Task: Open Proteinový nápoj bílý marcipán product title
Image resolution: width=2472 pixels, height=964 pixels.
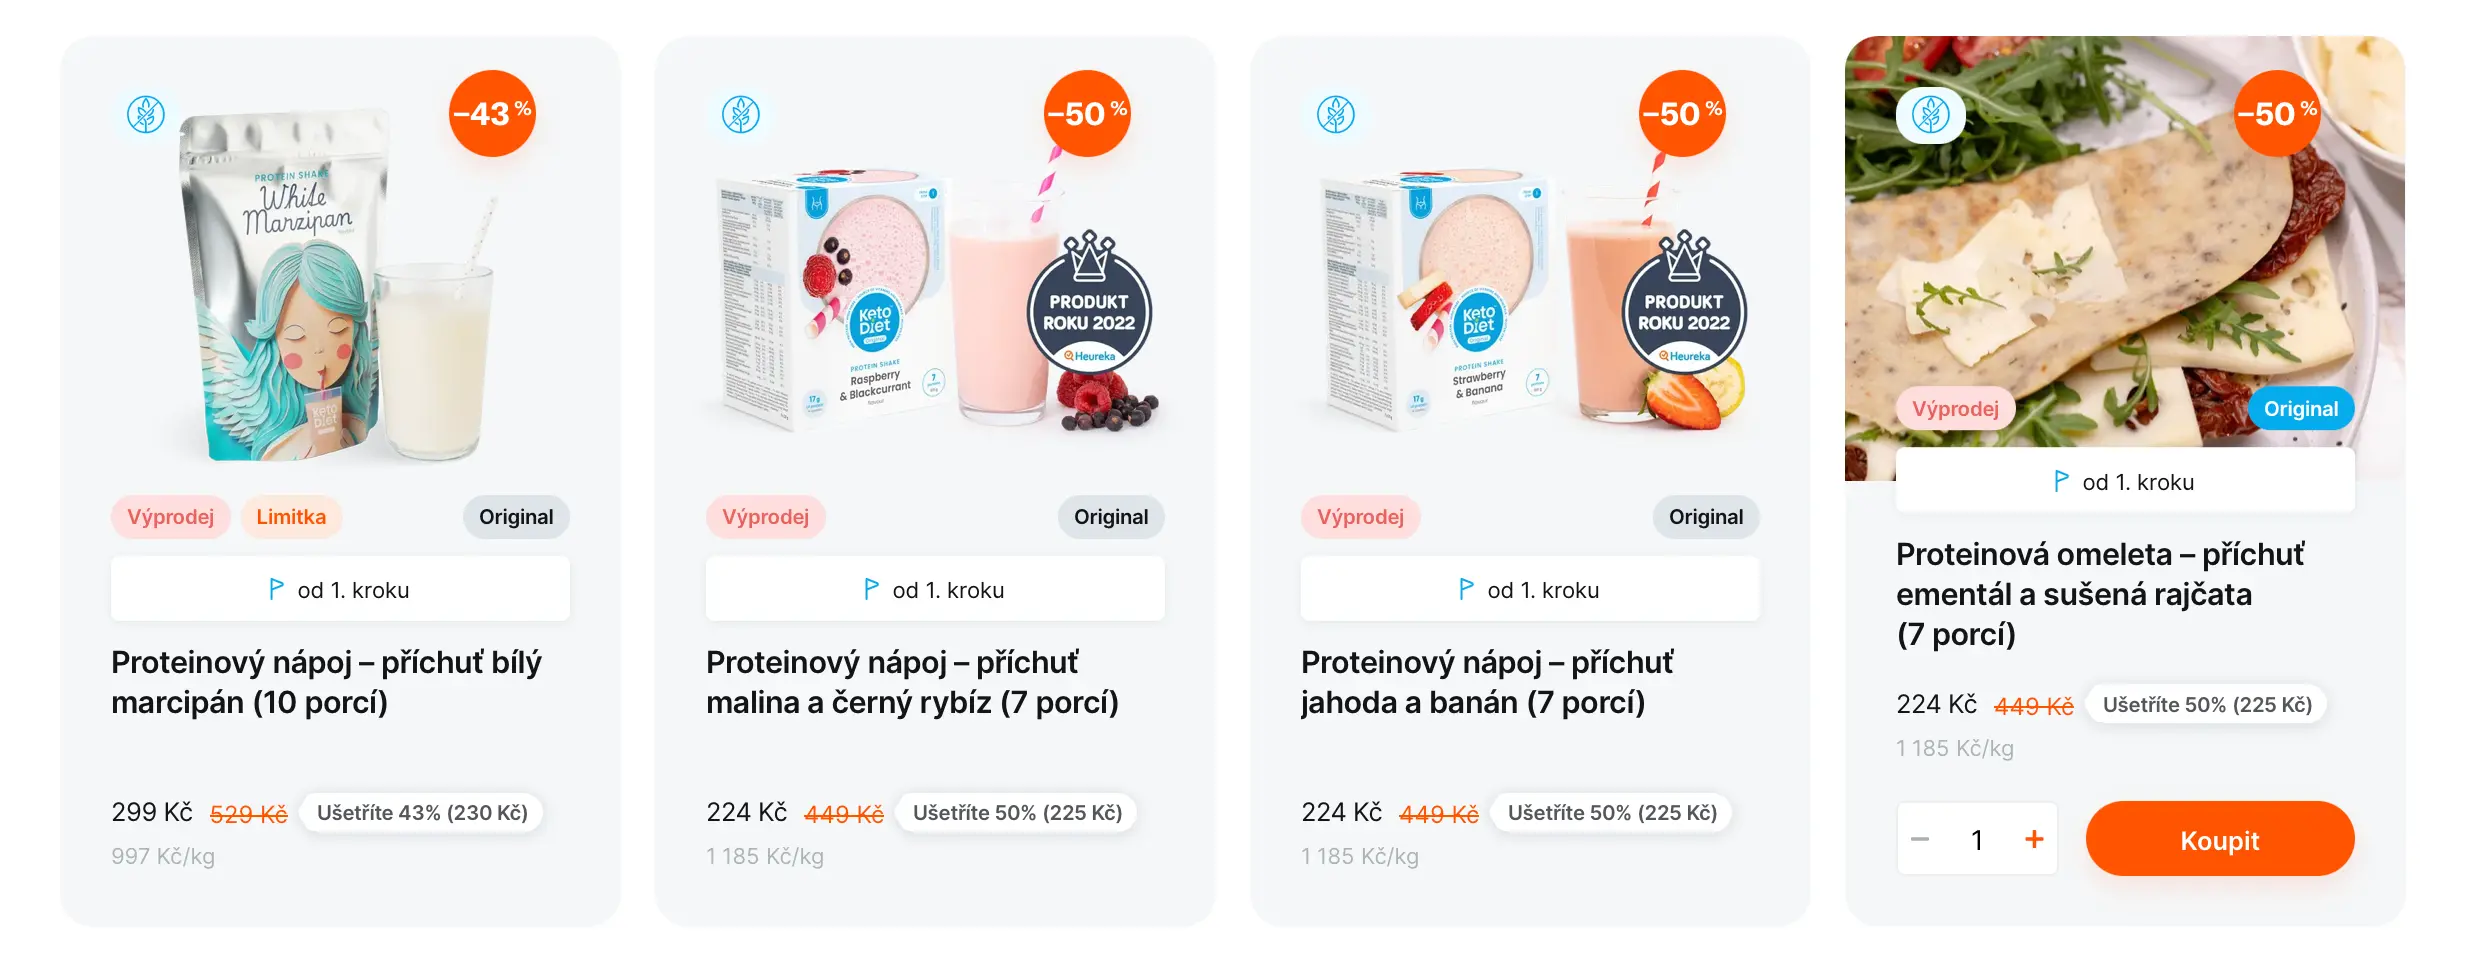Action: point(326,682)
